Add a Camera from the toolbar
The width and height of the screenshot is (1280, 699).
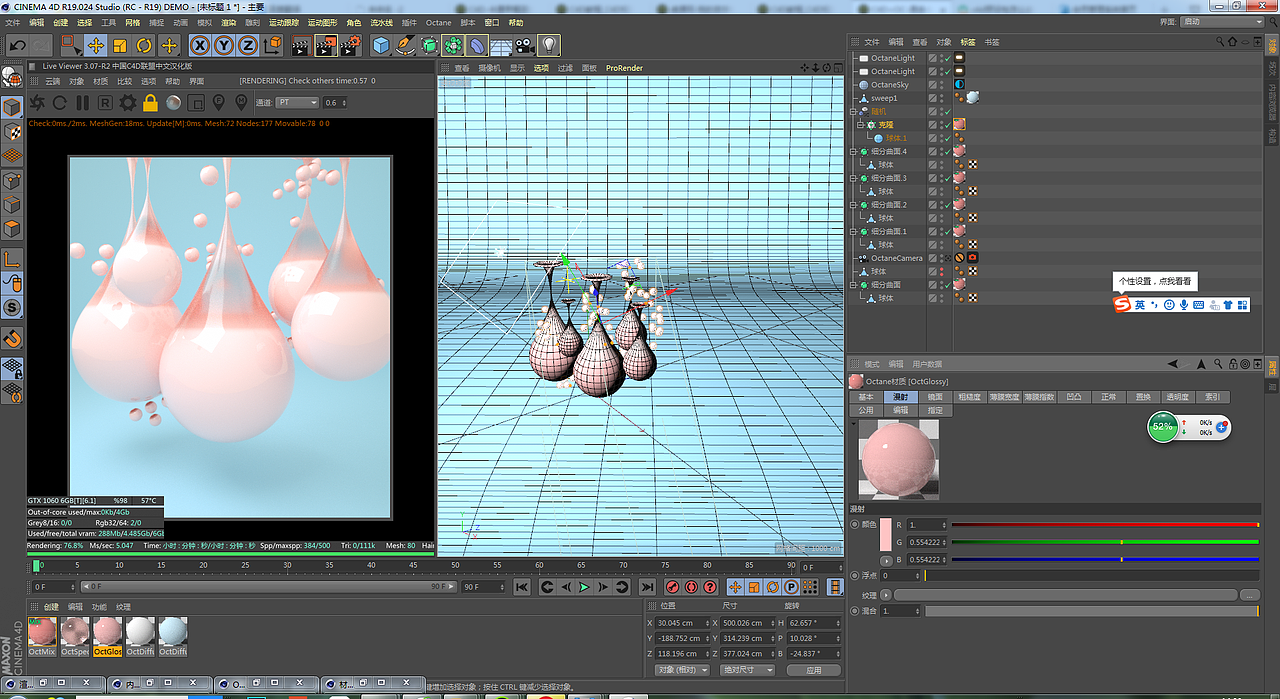pyautogui.click(x=525, y=45)
